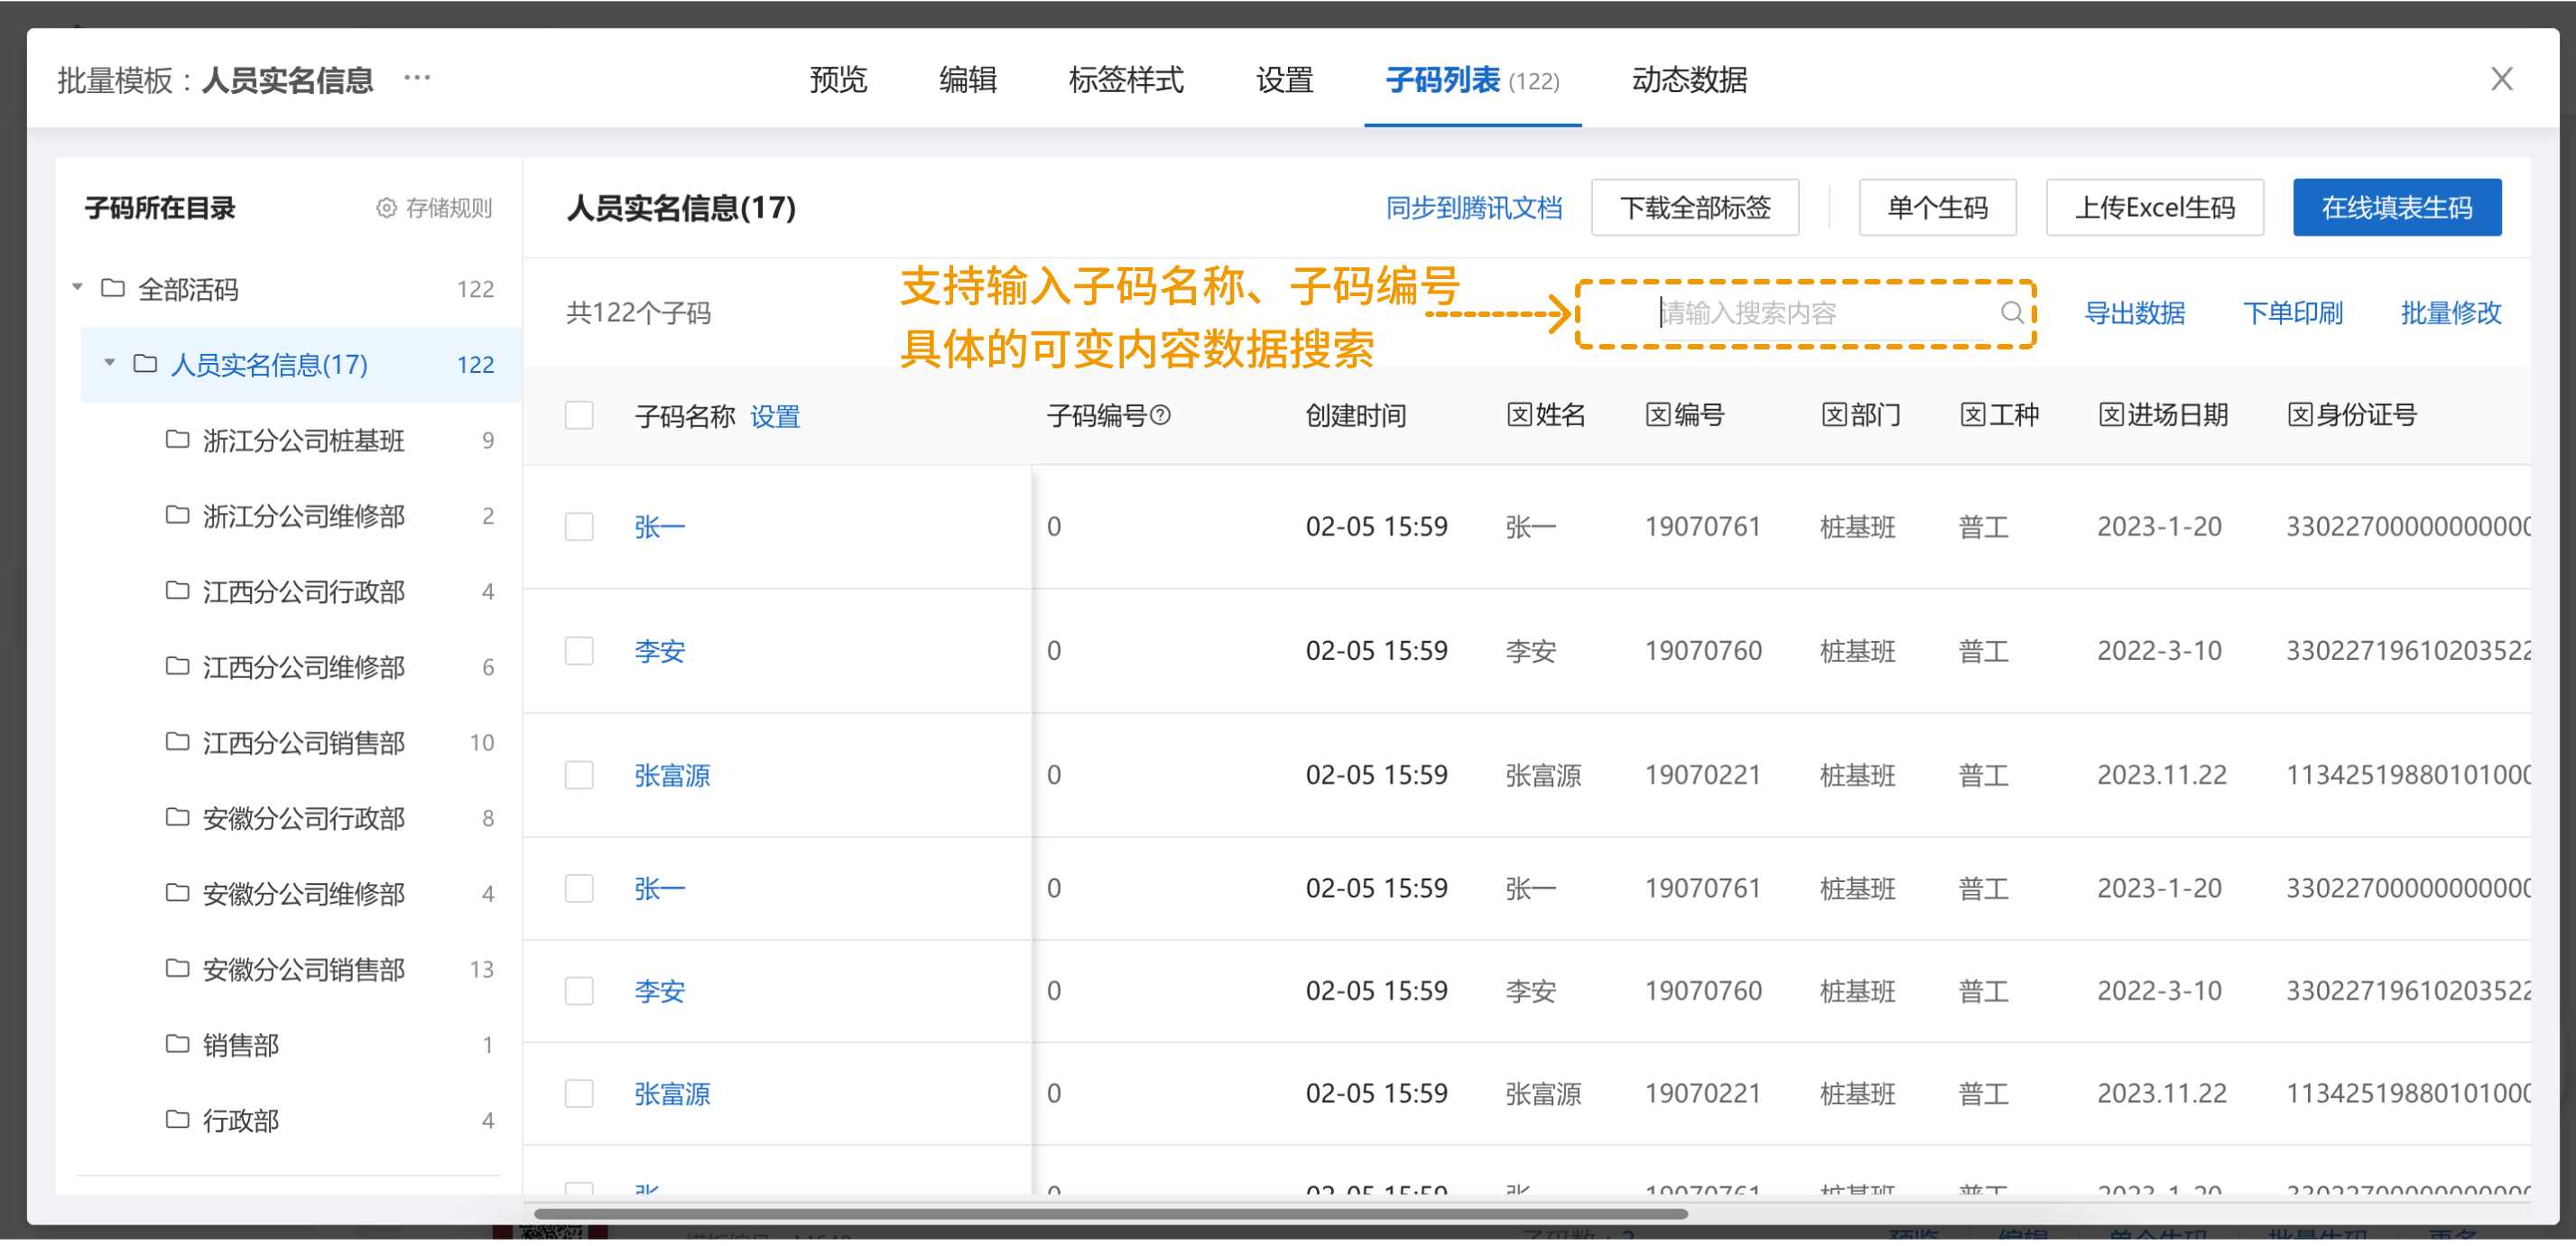
Task: Click the horizontal scrollbar at table bottom
Action: [x=1111, y=1214]
